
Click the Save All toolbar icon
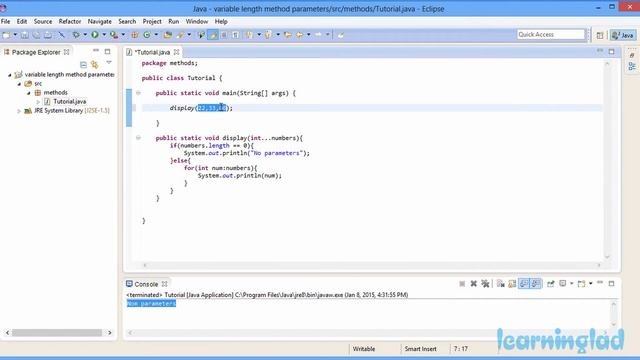36,35
